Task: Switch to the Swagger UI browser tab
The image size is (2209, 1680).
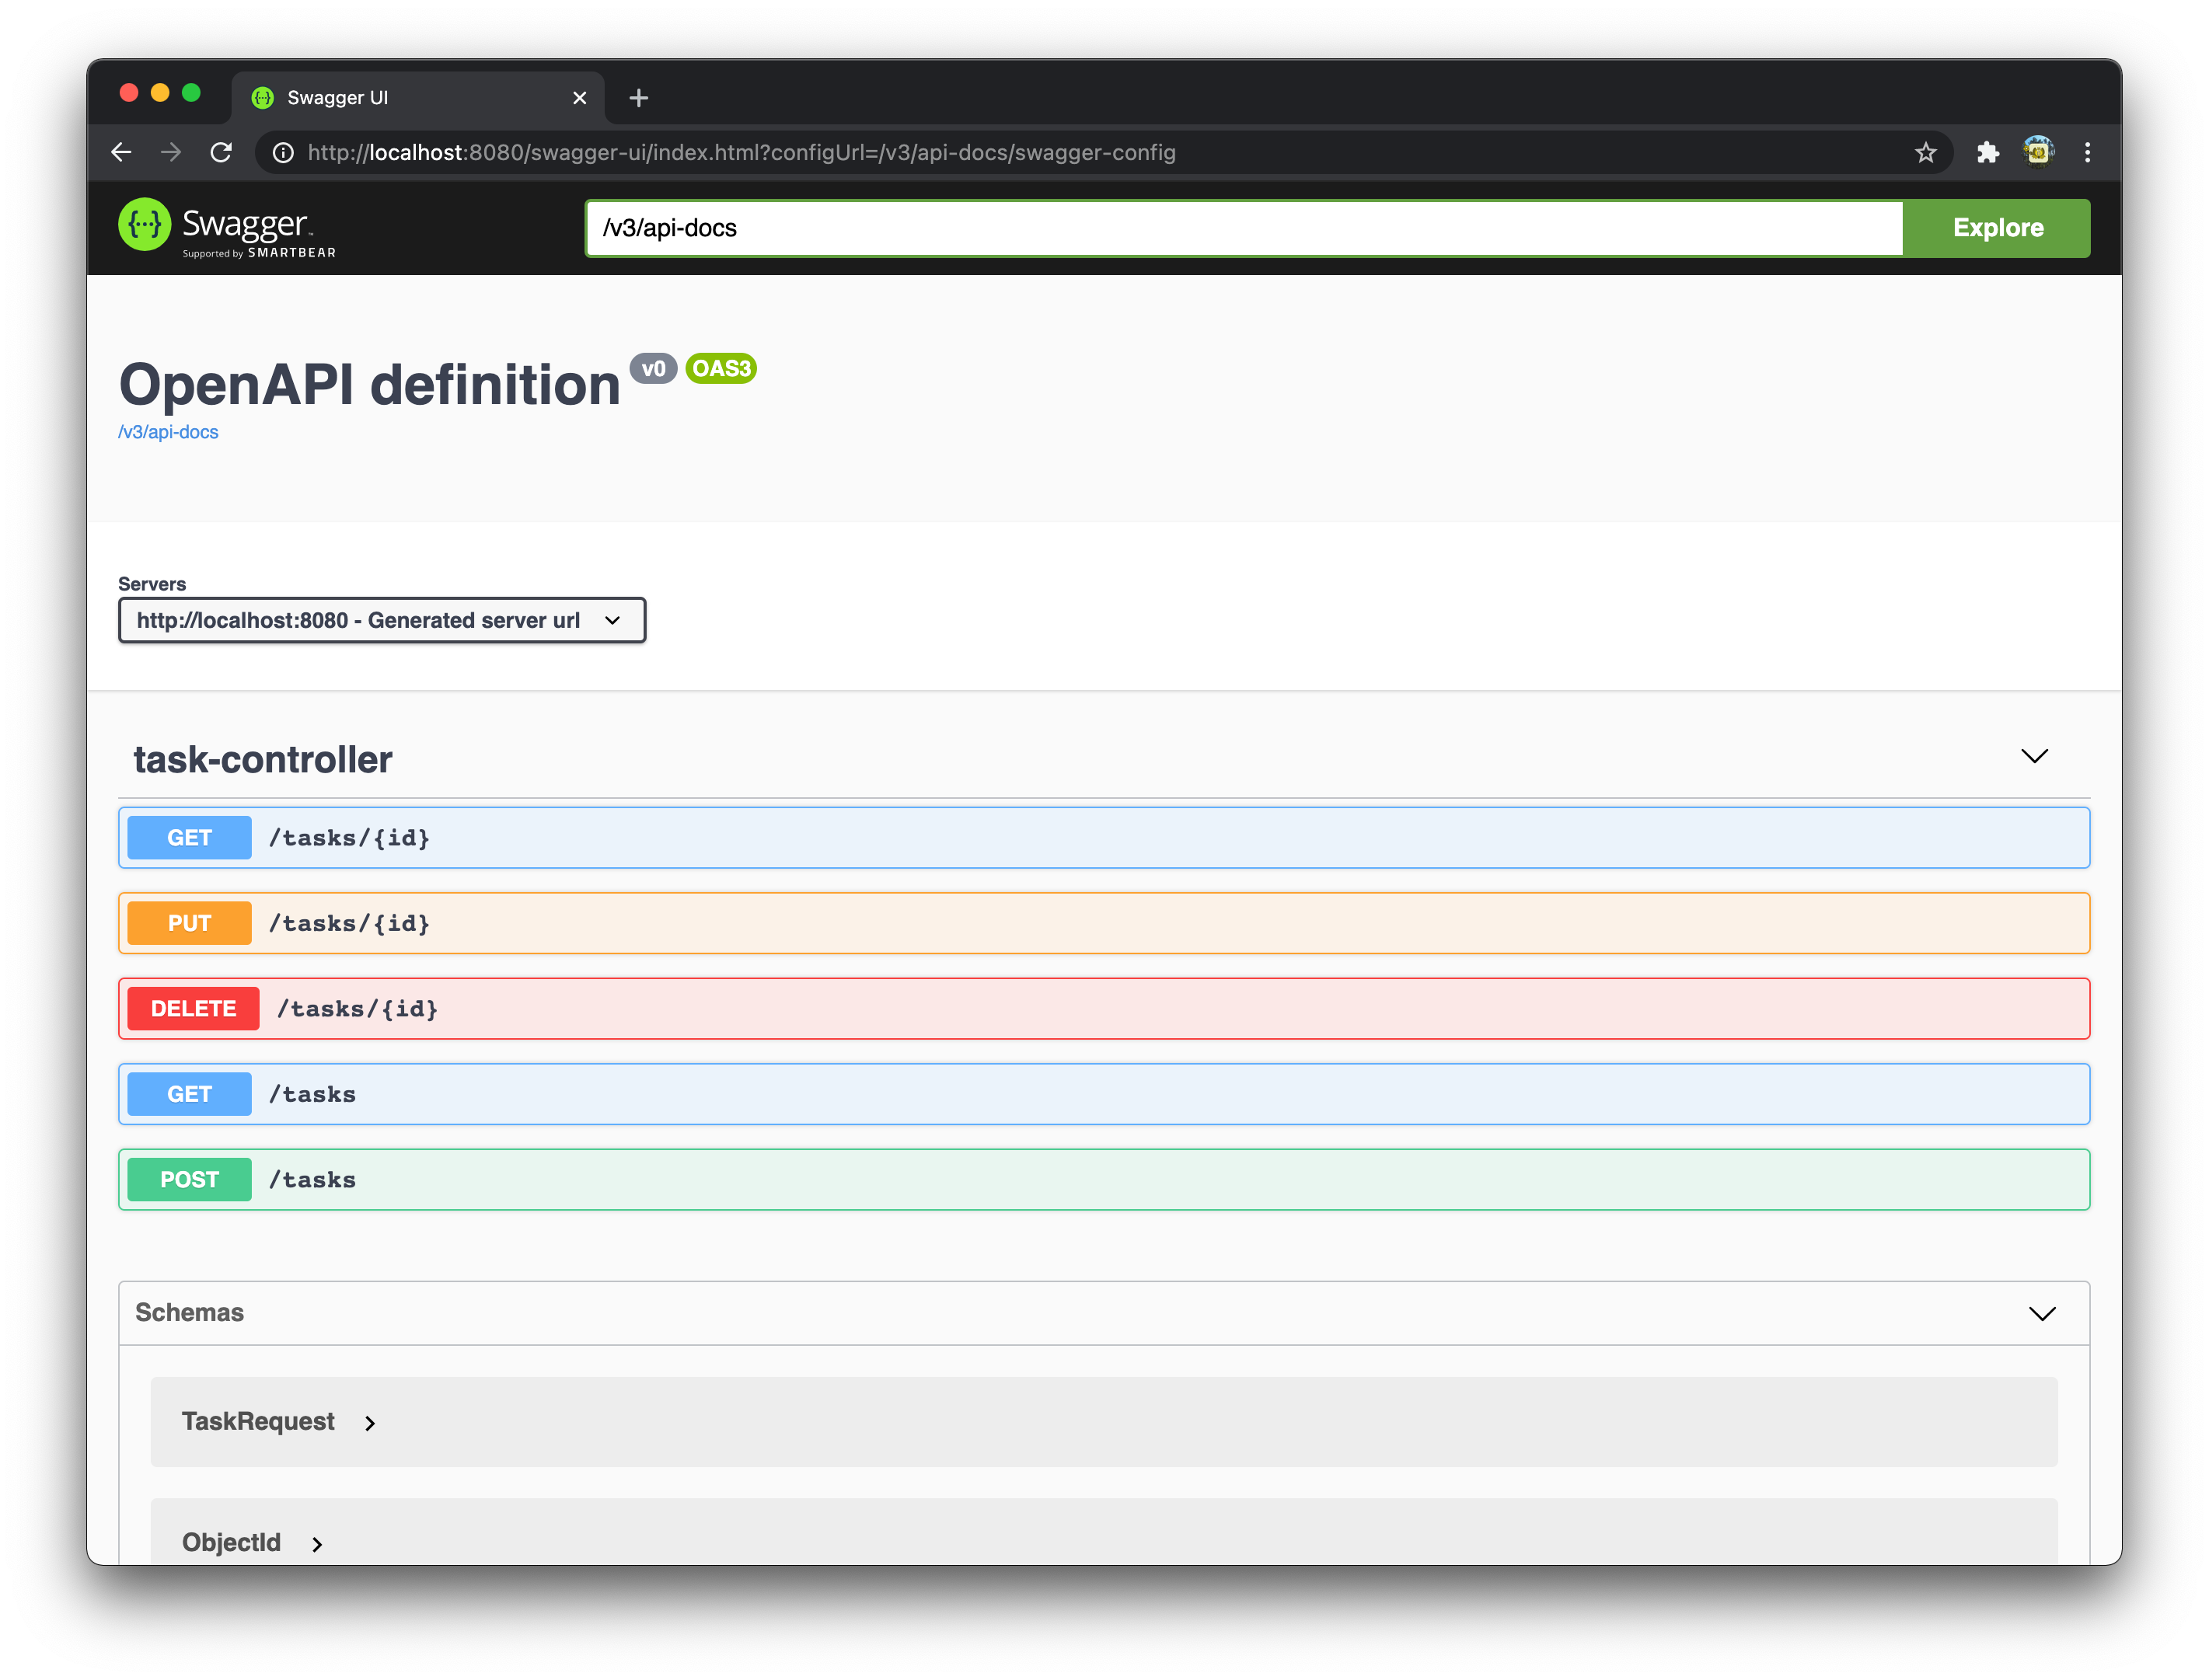Action: pyautogui.click(x=400, y=96)
